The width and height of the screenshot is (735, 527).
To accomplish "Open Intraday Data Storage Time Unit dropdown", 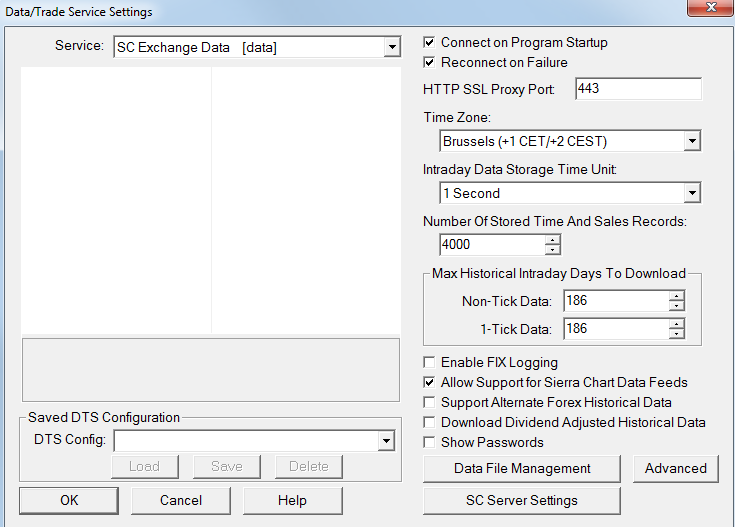I will [692, 193].
